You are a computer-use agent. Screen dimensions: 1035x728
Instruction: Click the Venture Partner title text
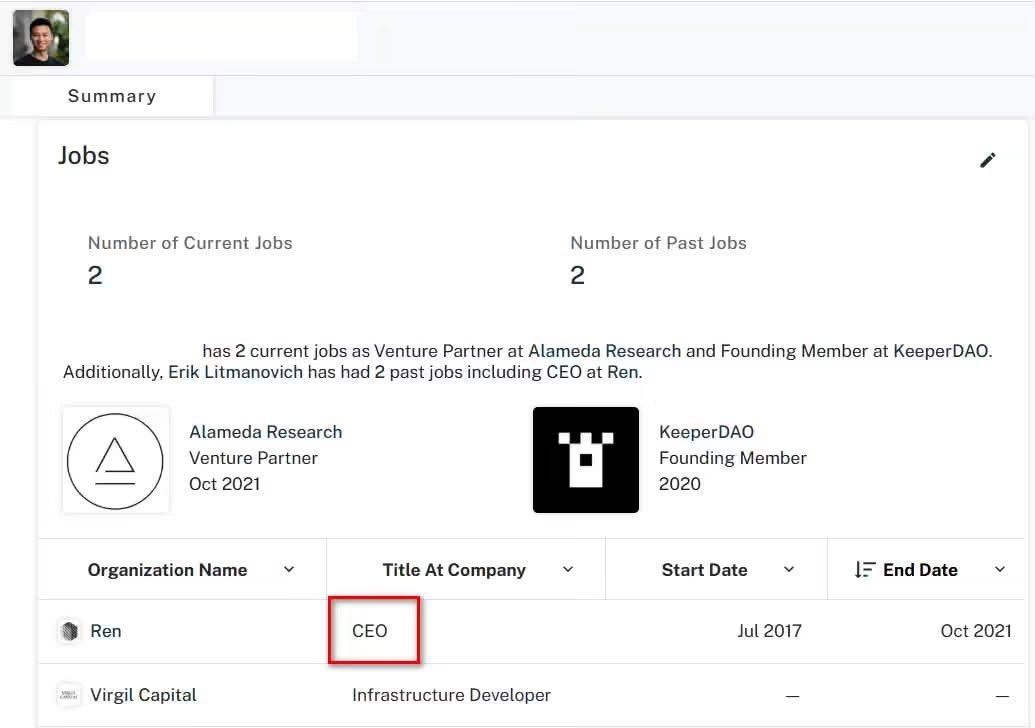tap(253, 458)
